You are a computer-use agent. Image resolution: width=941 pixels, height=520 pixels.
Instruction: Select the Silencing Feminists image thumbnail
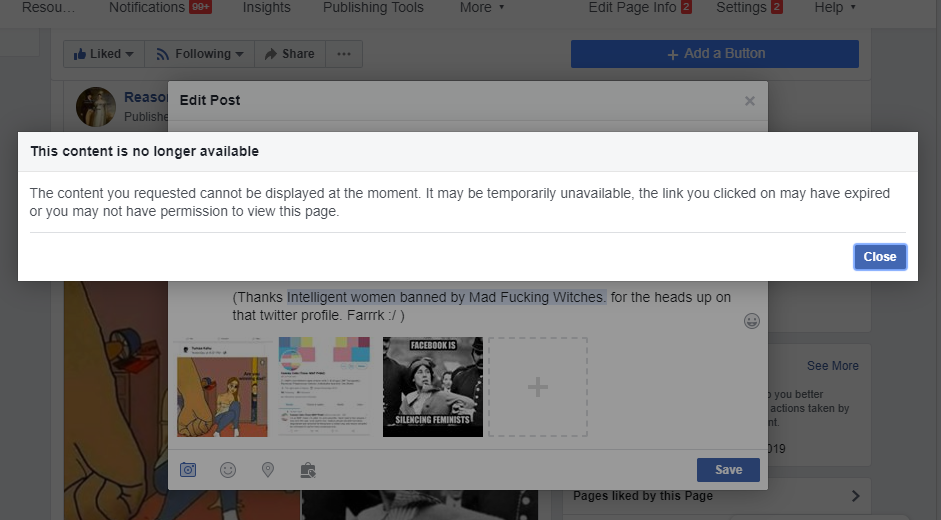pos(433,387)
